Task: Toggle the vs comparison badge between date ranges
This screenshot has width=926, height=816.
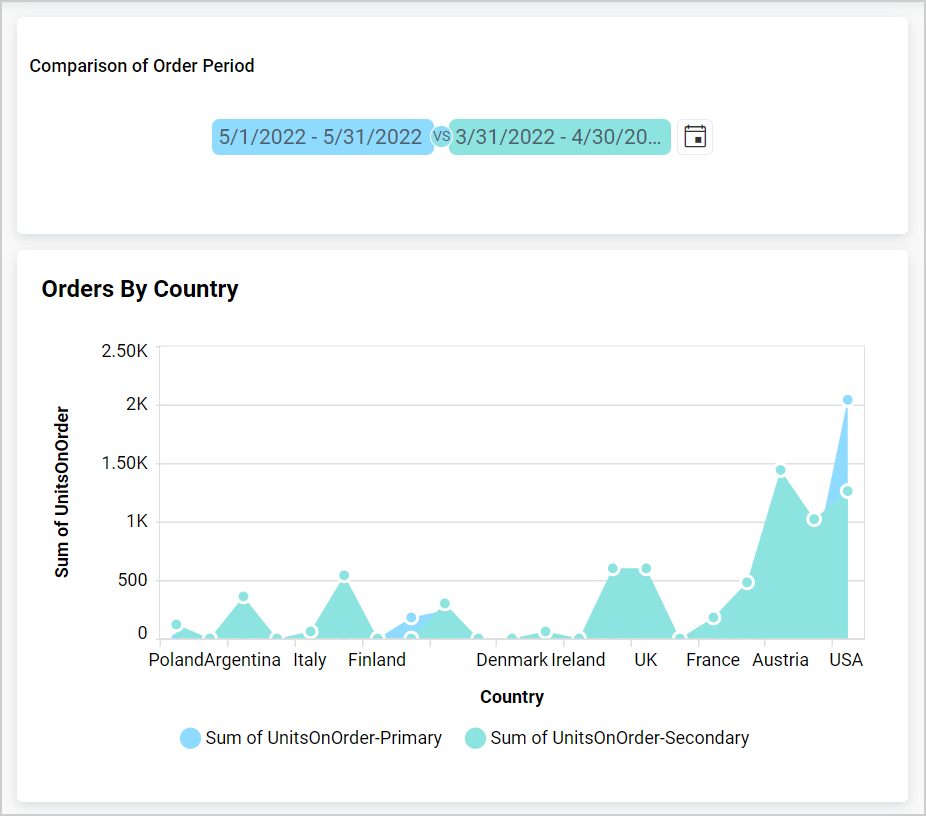Action: coord(441,136)
